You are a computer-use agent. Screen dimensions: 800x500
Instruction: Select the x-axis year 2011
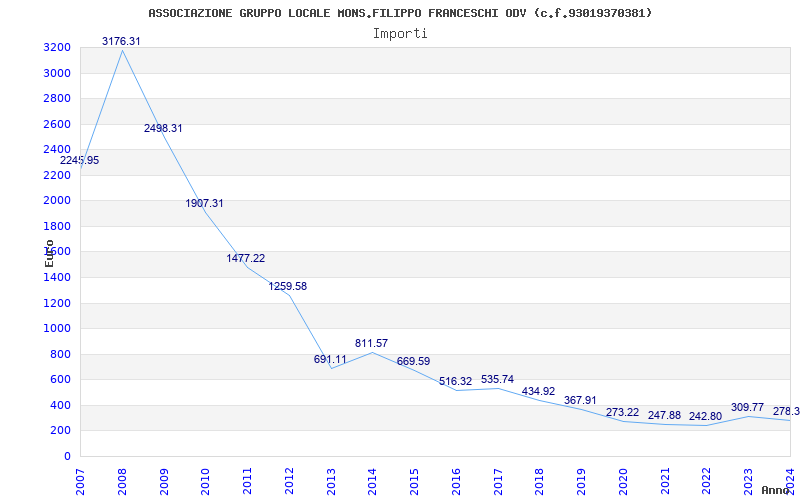point(247,481)
